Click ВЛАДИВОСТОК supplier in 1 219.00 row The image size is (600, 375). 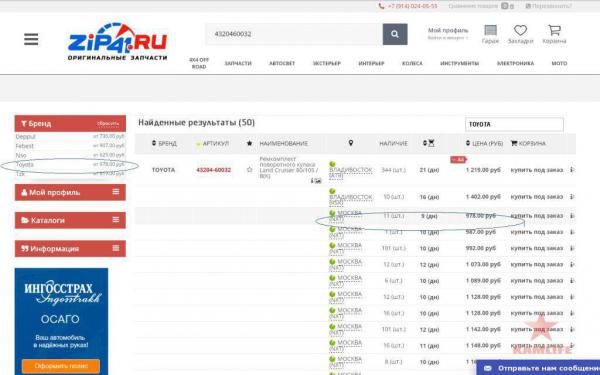(351, 172)
